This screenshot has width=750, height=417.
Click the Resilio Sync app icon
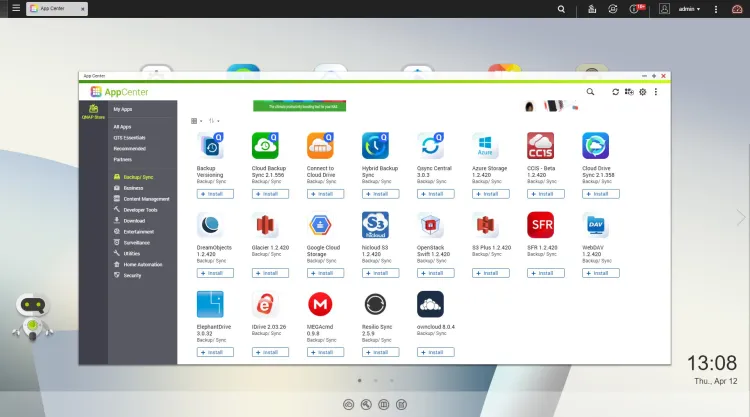pos(375,305)
